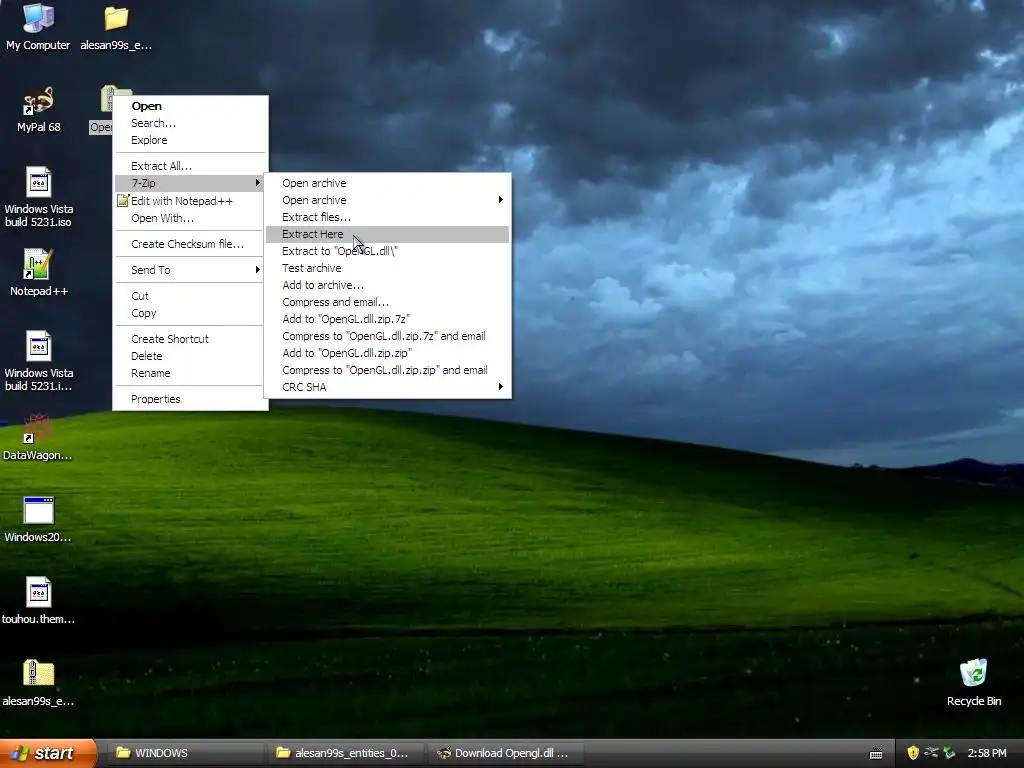
Task: Select the Notepad++ desktop shortcut
Action: coord(38,273)
